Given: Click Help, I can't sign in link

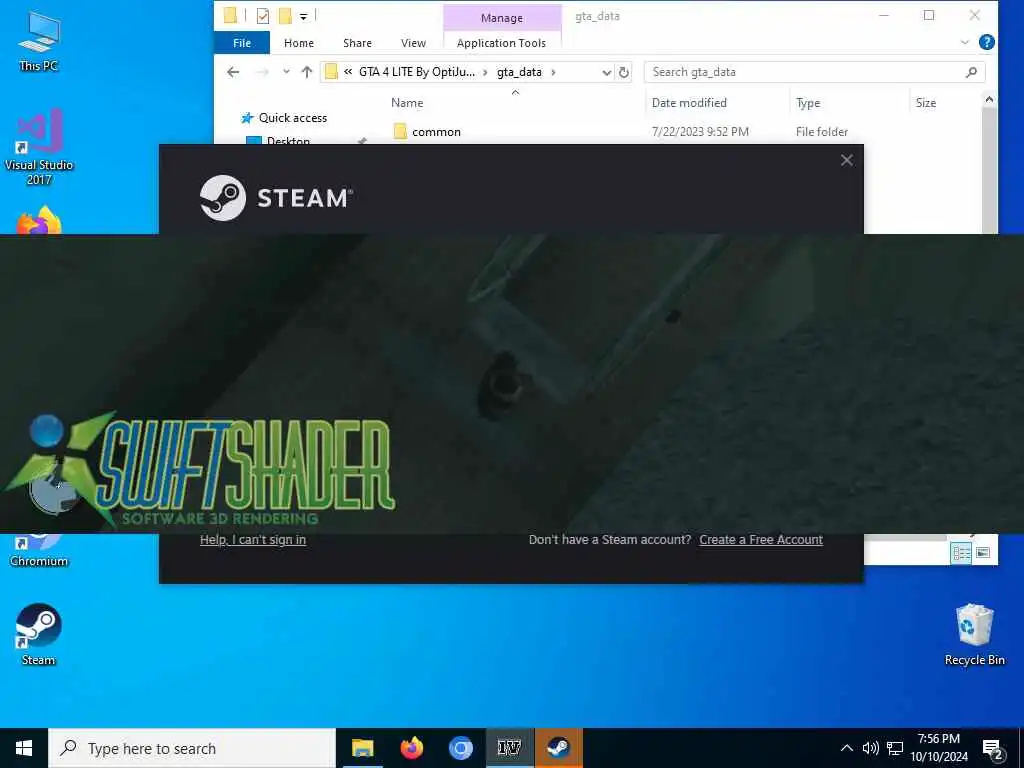Looking at the screenshot, I should [x=253, y=539].
